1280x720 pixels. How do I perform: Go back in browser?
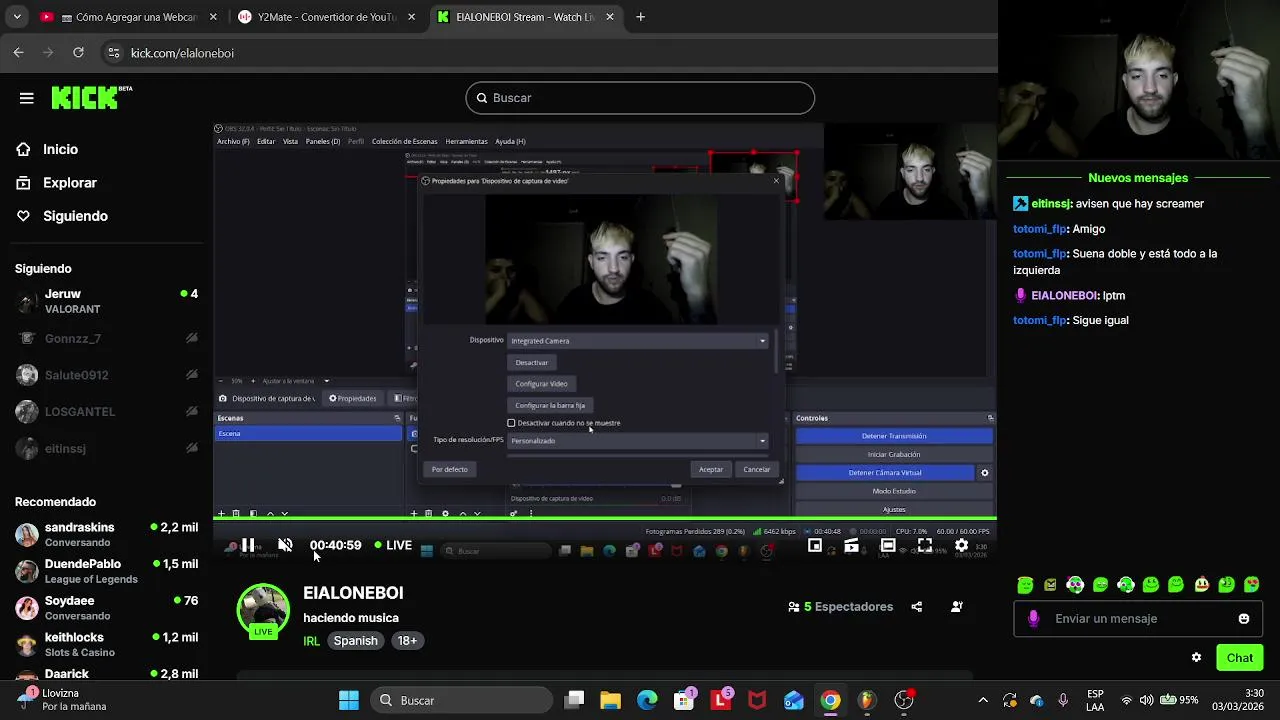[19, 53]
